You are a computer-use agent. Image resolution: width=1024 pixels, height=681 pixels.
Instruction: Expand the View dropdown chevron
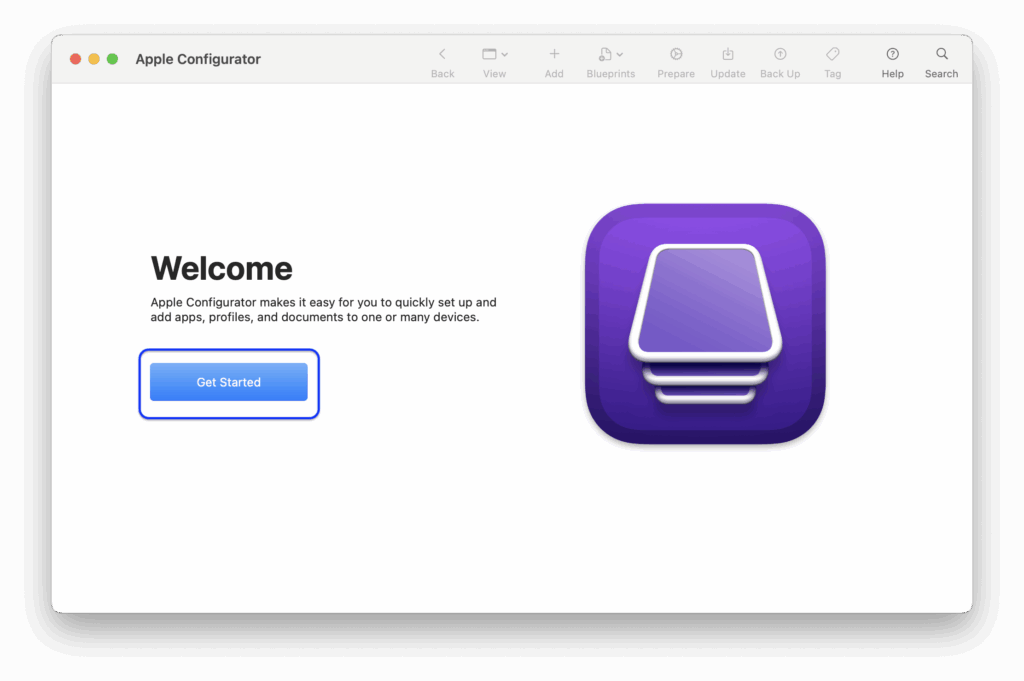pos(504,55)
